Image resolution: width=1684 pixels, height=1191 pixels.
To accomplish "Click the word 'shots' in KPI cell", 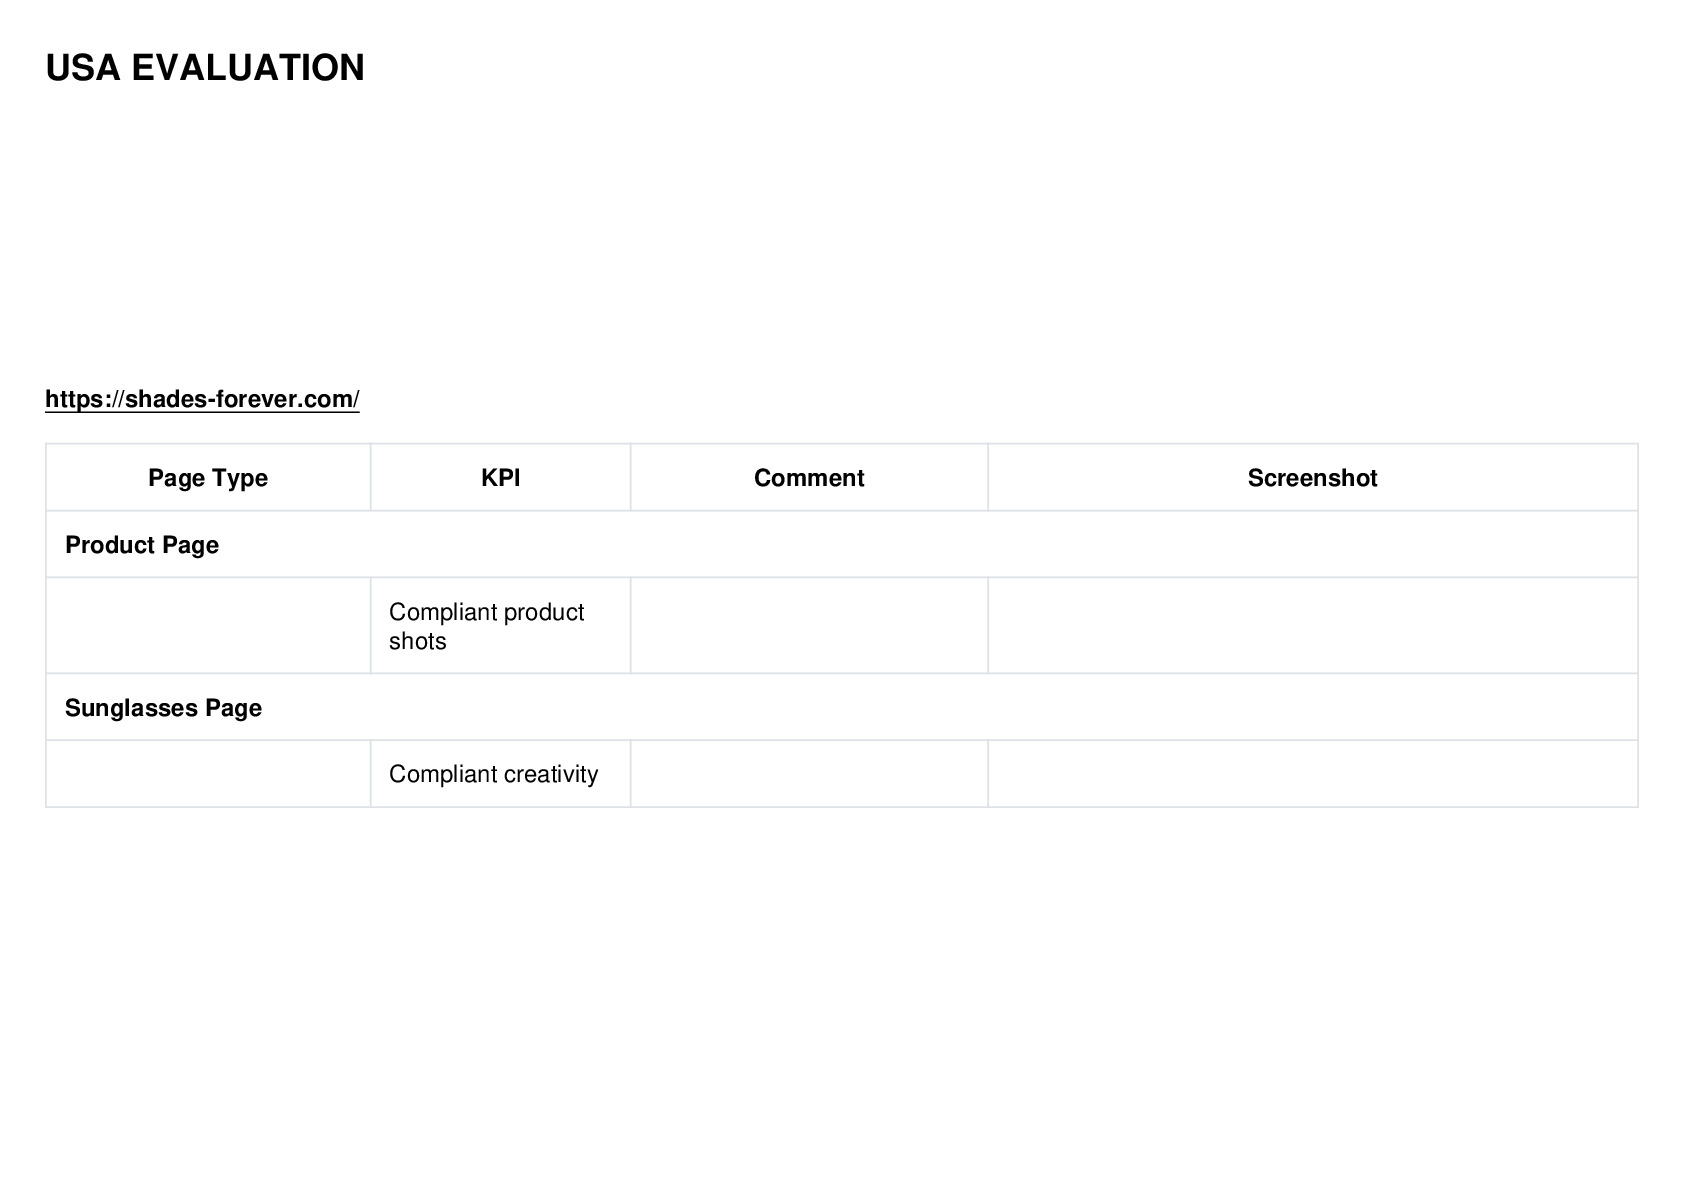I will (x=418, y=641).
